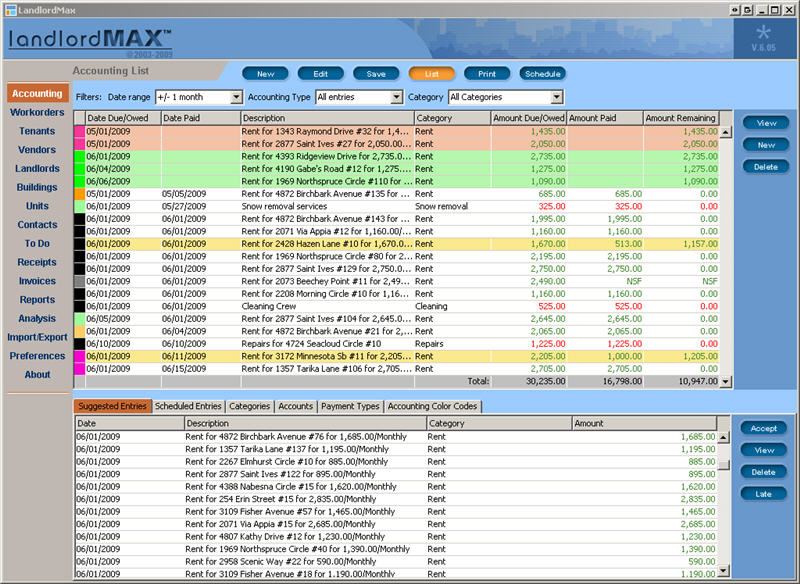Click the down arrow of the suggested entries scrollbar
This screenshot has width=800, height=584.
coord(723,570)
